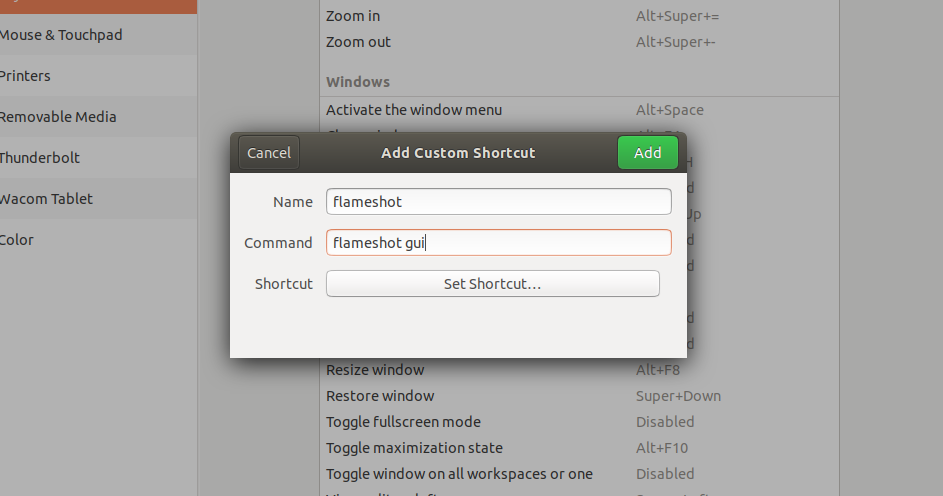Cancel the Add Custom Shortcut dialog
Viewport: 943px width, 496px height.
click(x=269, y=153)
